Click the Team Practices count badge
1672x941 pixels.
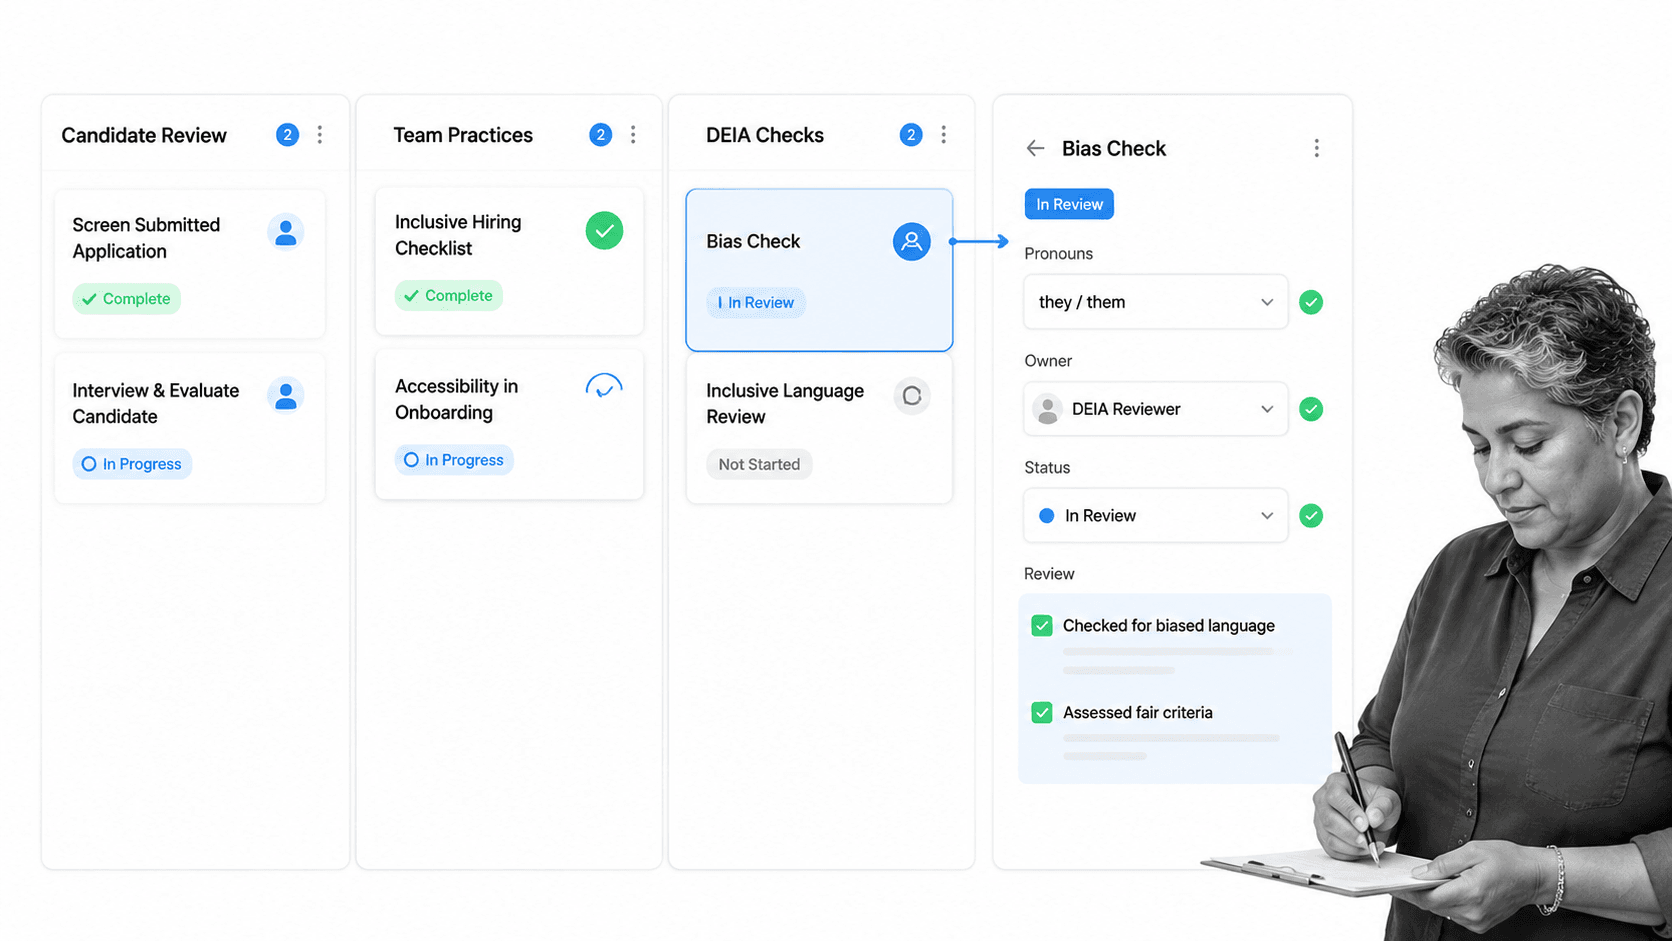point(600,135)
